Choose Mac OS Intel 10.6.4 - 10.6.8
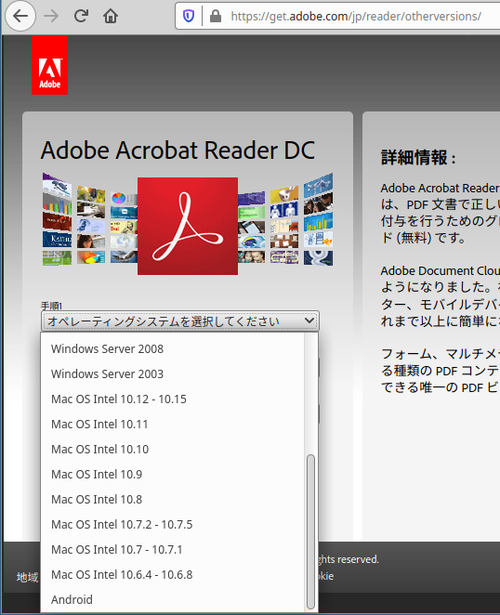Image resolution: width=500 pixels, height=615 pixels. point(173,575)
